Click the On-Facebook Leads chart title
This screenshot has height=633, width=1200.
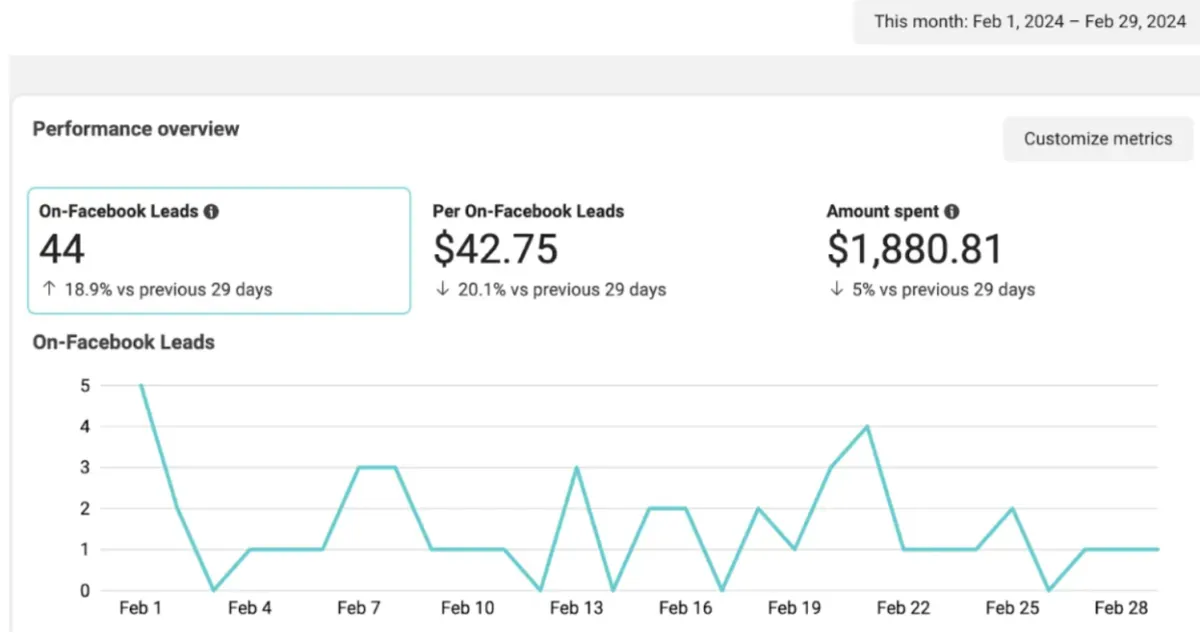click(124, 342)
